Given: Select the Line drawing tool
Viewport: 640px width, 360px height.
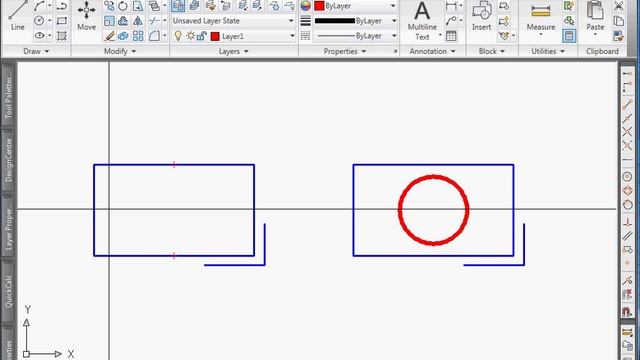Looking at the screenshot, I should (18, 16).
